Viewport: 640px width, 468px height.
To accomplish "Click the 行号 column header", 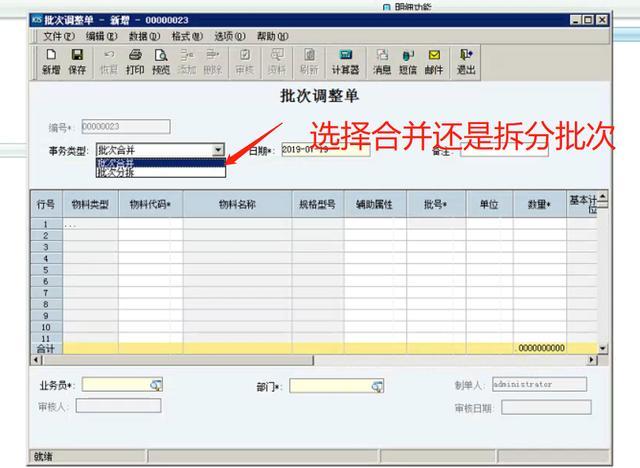I will click(x=47, y=204).
